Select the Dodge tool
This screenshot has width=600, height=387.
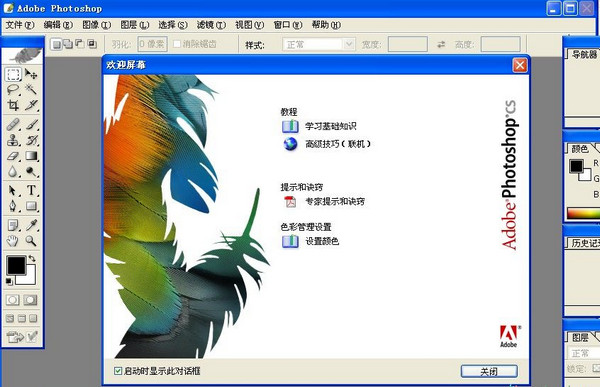pyautogui.click(x=31, y=171)
